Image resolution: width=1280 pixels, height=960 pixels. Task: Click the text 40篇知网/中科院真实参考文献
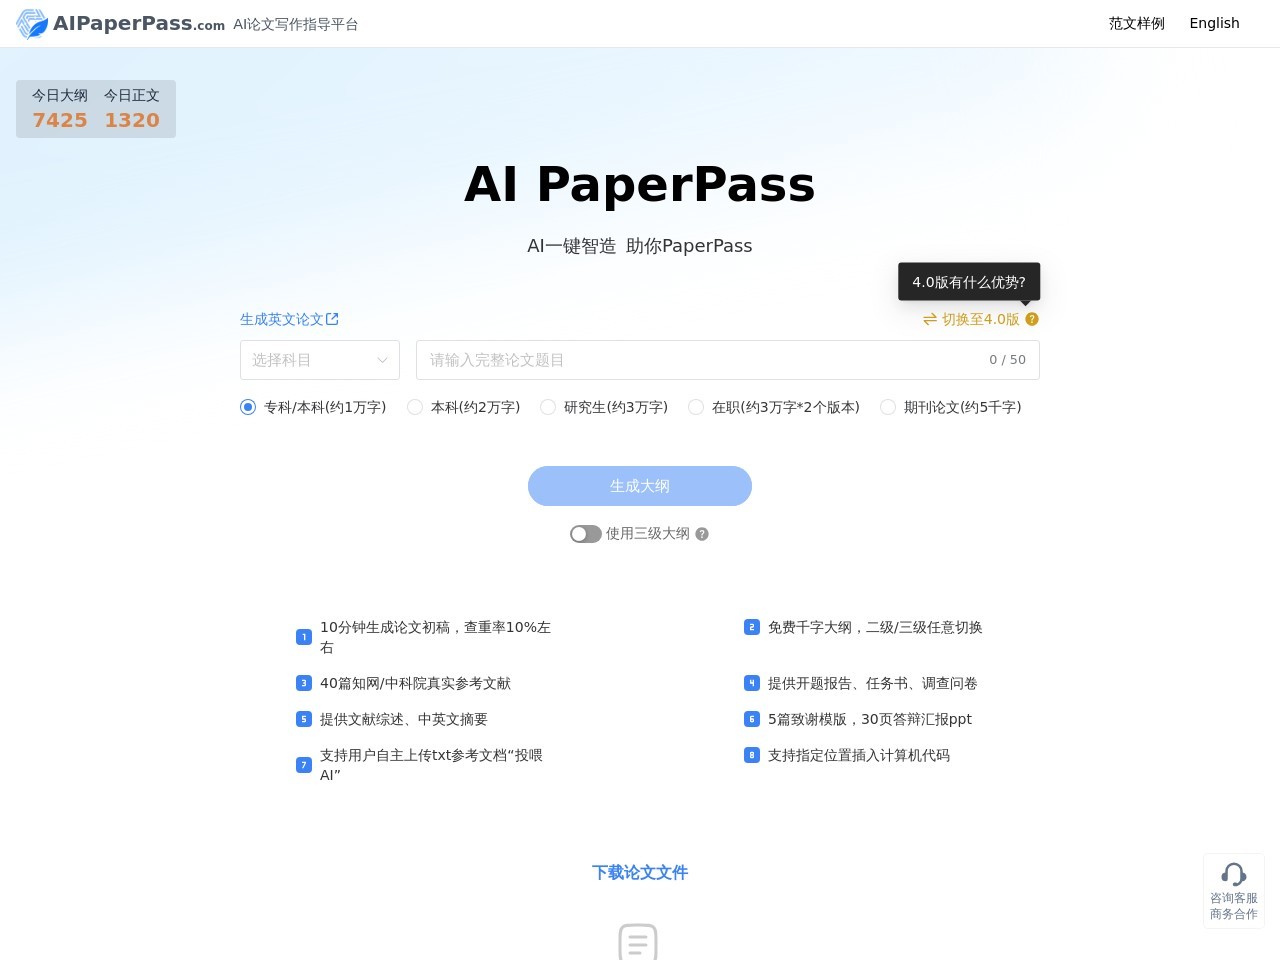coord(415,683)
